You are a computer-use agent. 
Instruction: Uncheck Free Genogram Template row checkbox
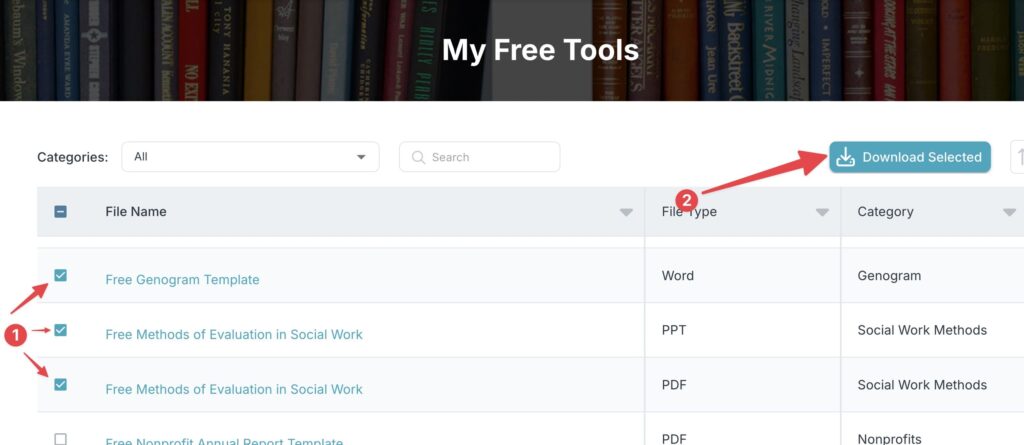(x=60, y=276)
